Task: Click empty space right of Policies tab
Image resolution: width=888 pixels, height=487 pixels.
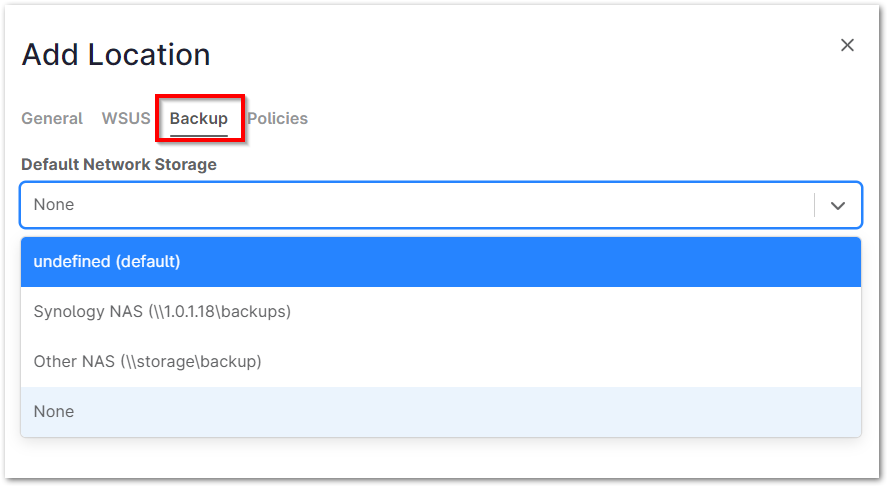Action: click(x=560, y=119)
